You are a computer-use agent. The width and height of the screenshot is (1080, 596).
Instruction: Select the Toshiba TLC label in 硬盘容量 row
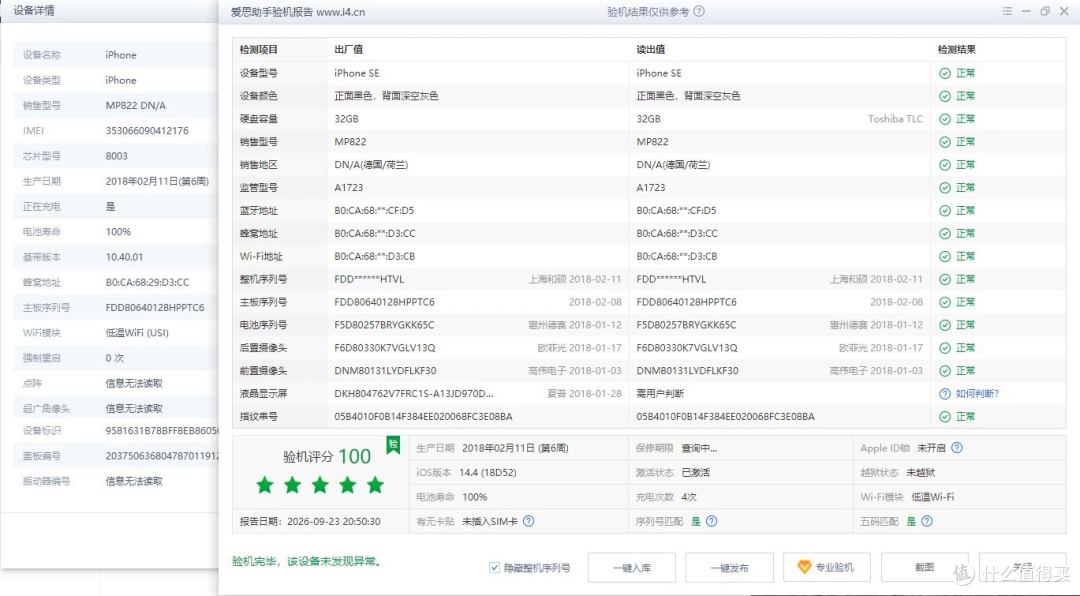(x=895, y=119)
